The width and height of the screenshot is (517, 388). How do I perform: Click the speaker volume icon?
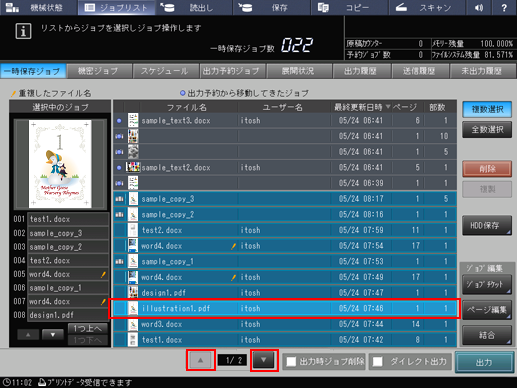point(479,7)
